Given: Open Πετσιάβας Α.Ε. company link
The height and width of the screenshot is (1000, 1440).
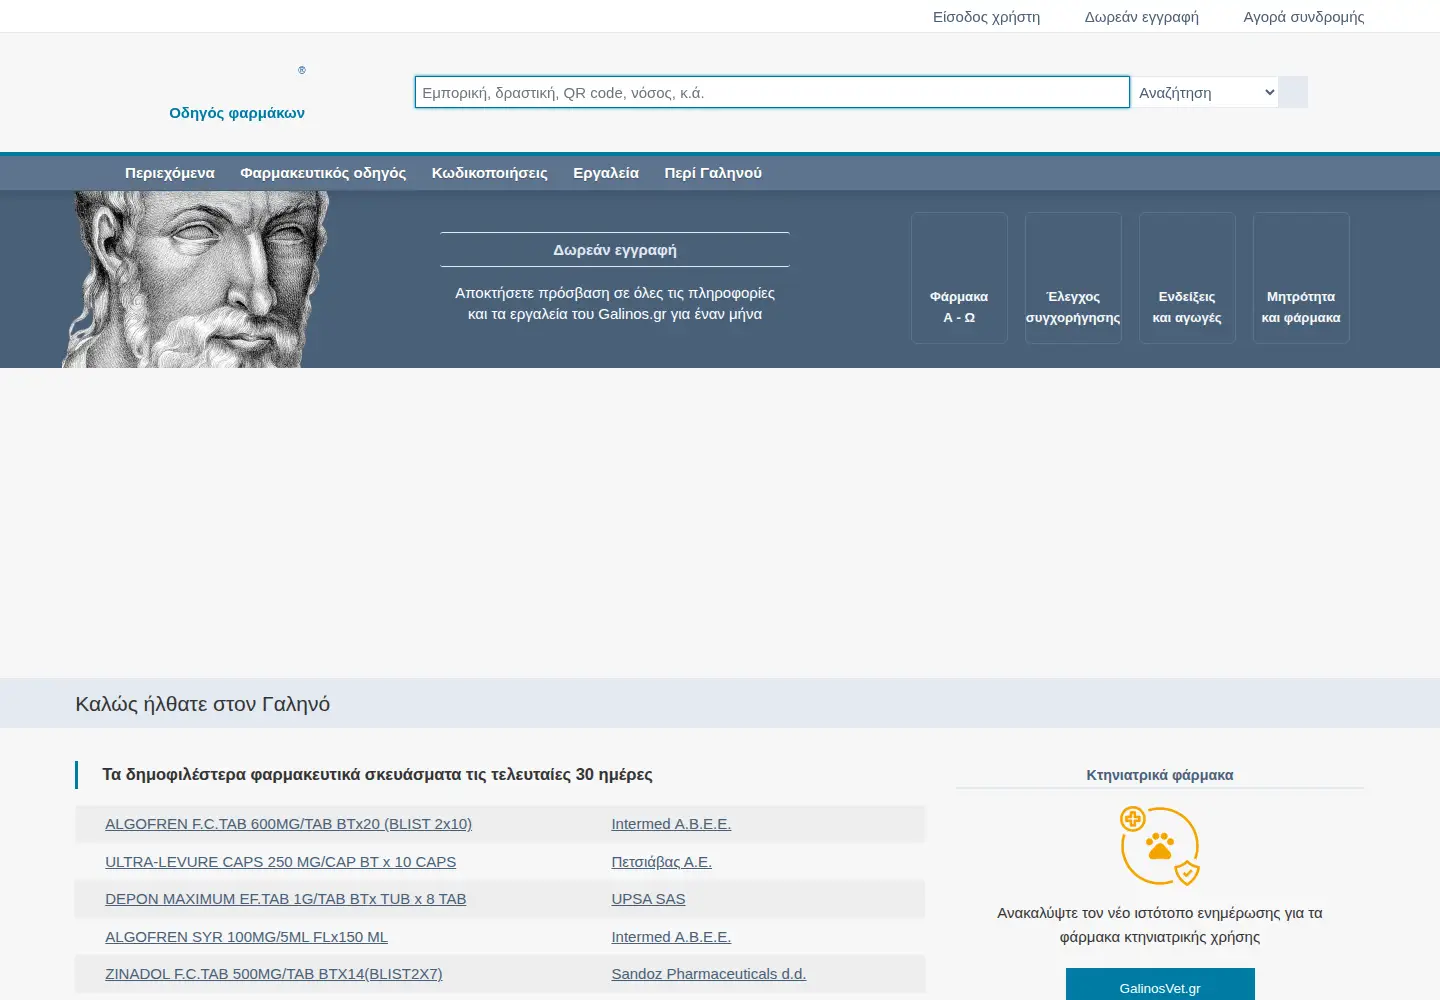Looking at the screenshot, I should (x=661, y=862).
